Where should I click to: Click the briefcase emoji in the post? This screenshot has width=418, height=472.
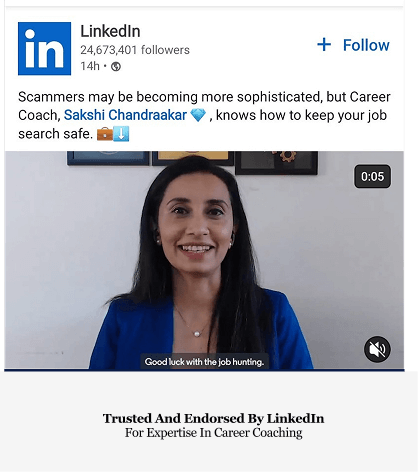105,134
